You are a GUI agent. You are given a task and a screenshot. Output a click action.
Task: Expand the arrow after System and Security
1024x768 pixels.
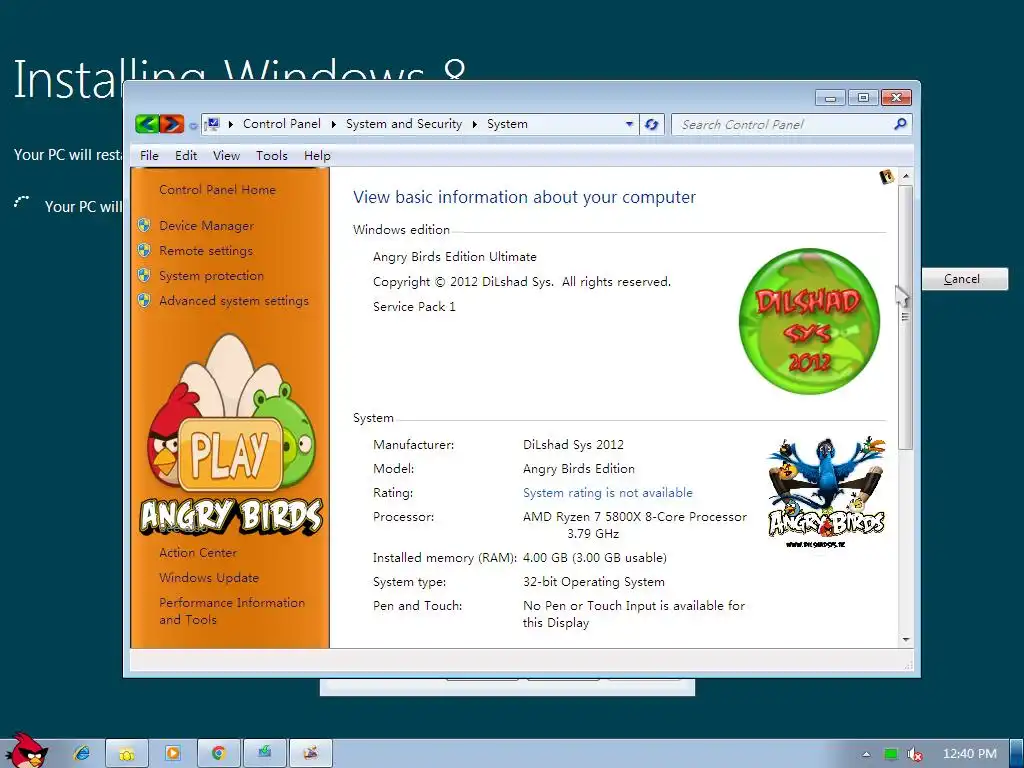pos(475,124)
